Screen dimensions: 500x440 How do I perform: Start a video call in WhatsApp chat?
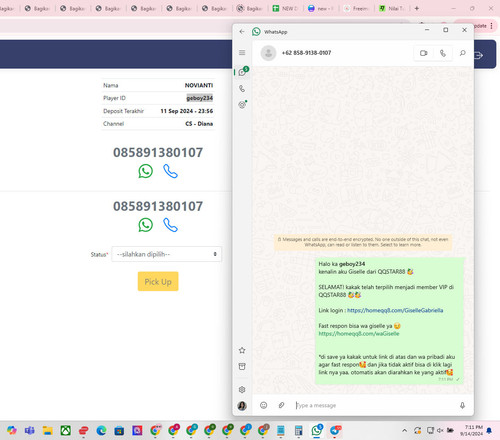423,53
